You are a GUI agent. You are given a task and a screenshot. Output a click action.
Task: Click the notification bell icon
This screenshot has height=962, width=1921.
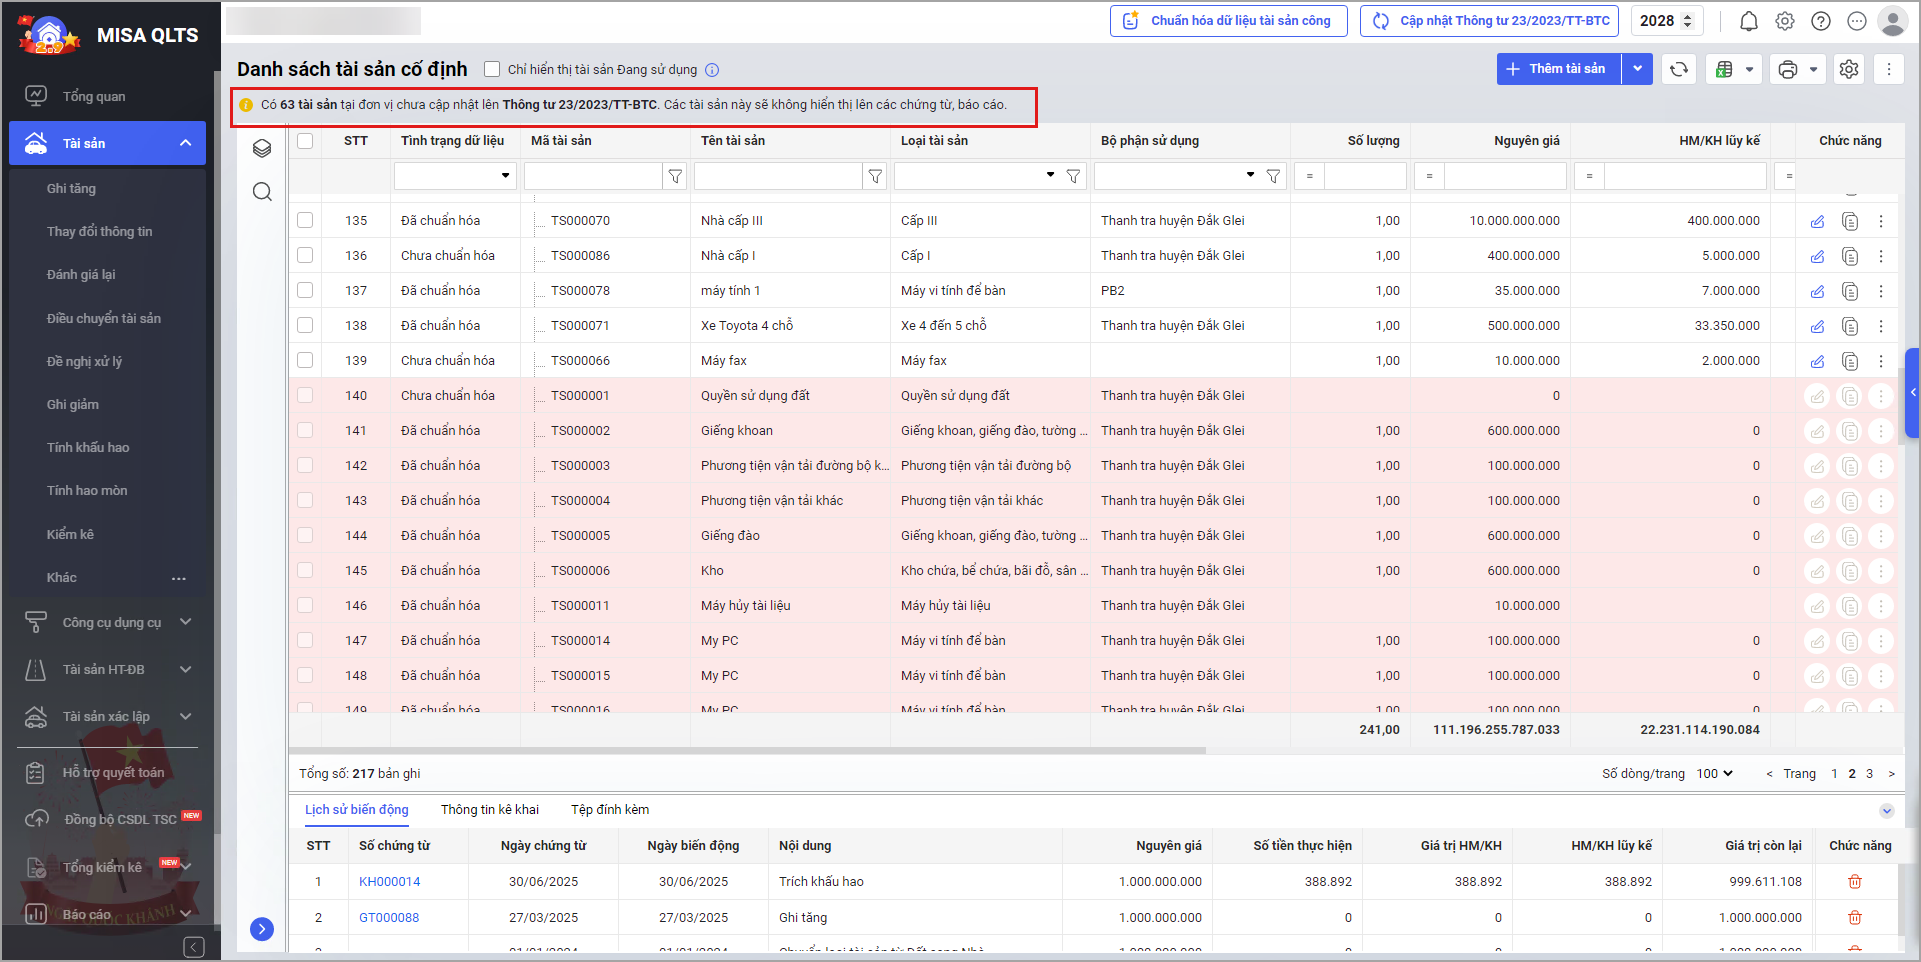pyautogui.click(x=1748, y=21)
